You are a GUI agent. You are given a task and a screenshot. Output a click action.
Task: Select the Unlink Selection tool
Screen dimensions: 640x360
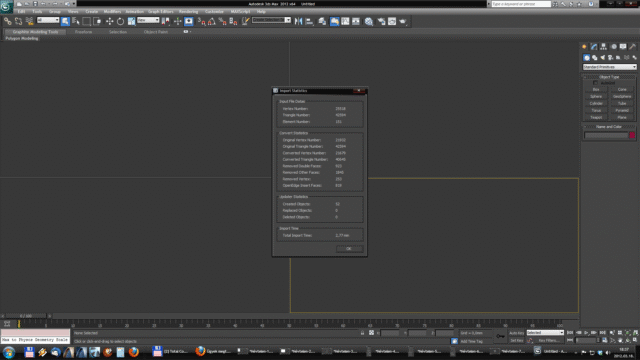(18, 21)
